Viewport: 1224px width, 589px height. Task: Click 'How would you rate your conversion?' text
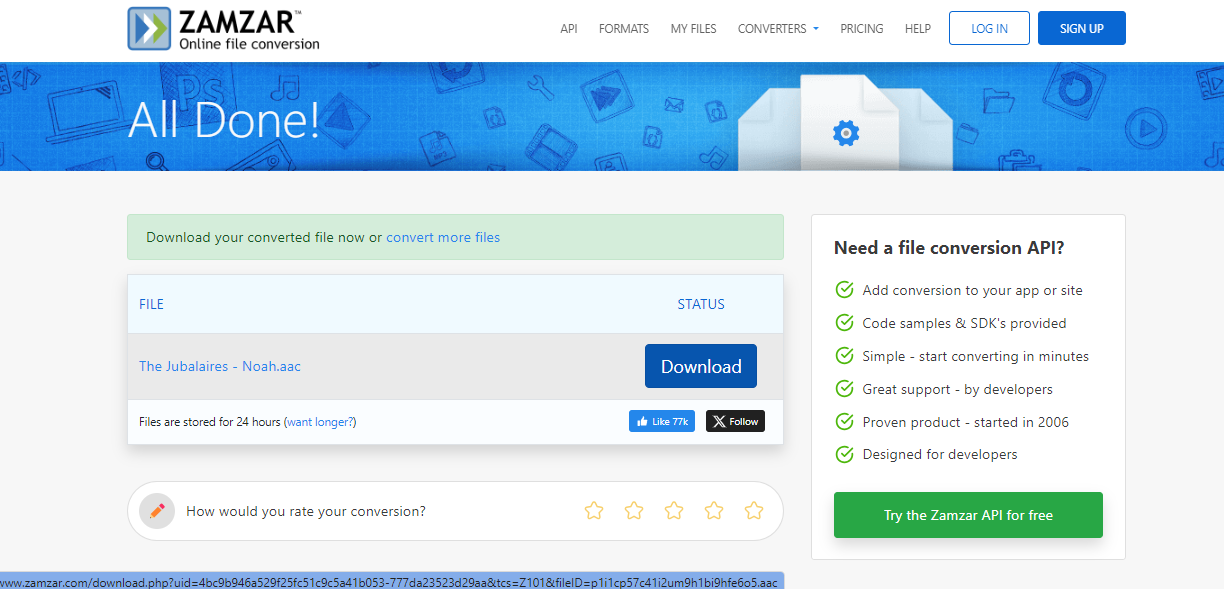[x=306, y=511]
